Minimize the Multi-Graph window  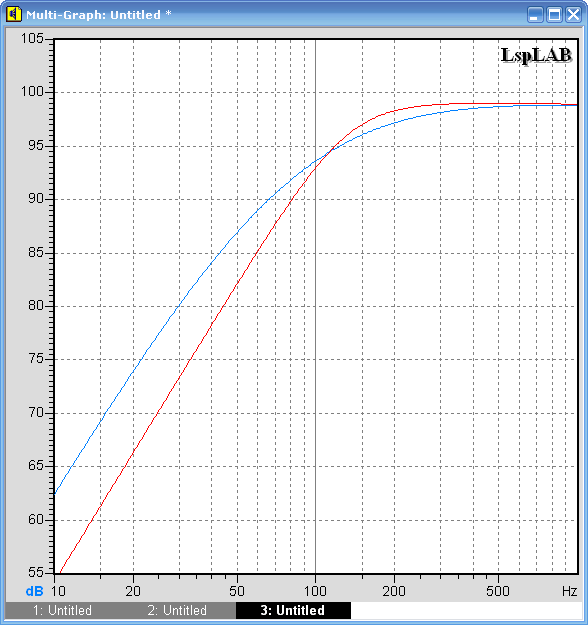coord(535,15)
